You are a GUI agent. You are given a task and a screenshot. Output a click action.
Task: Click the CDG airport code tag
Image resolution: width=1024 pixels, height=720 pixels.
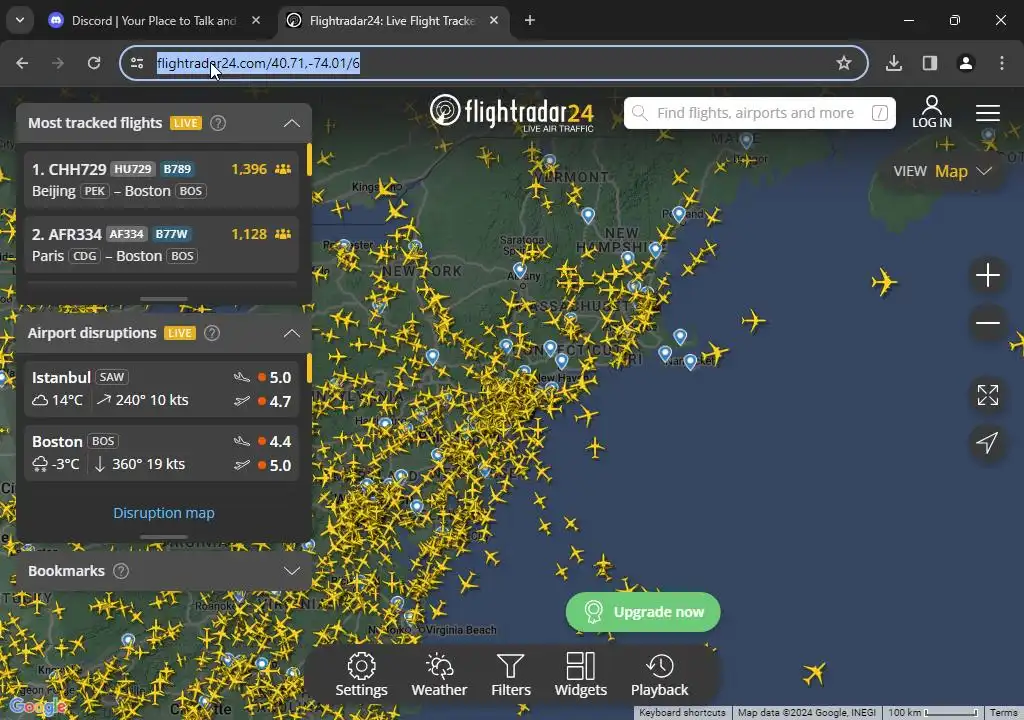[85, 256]
